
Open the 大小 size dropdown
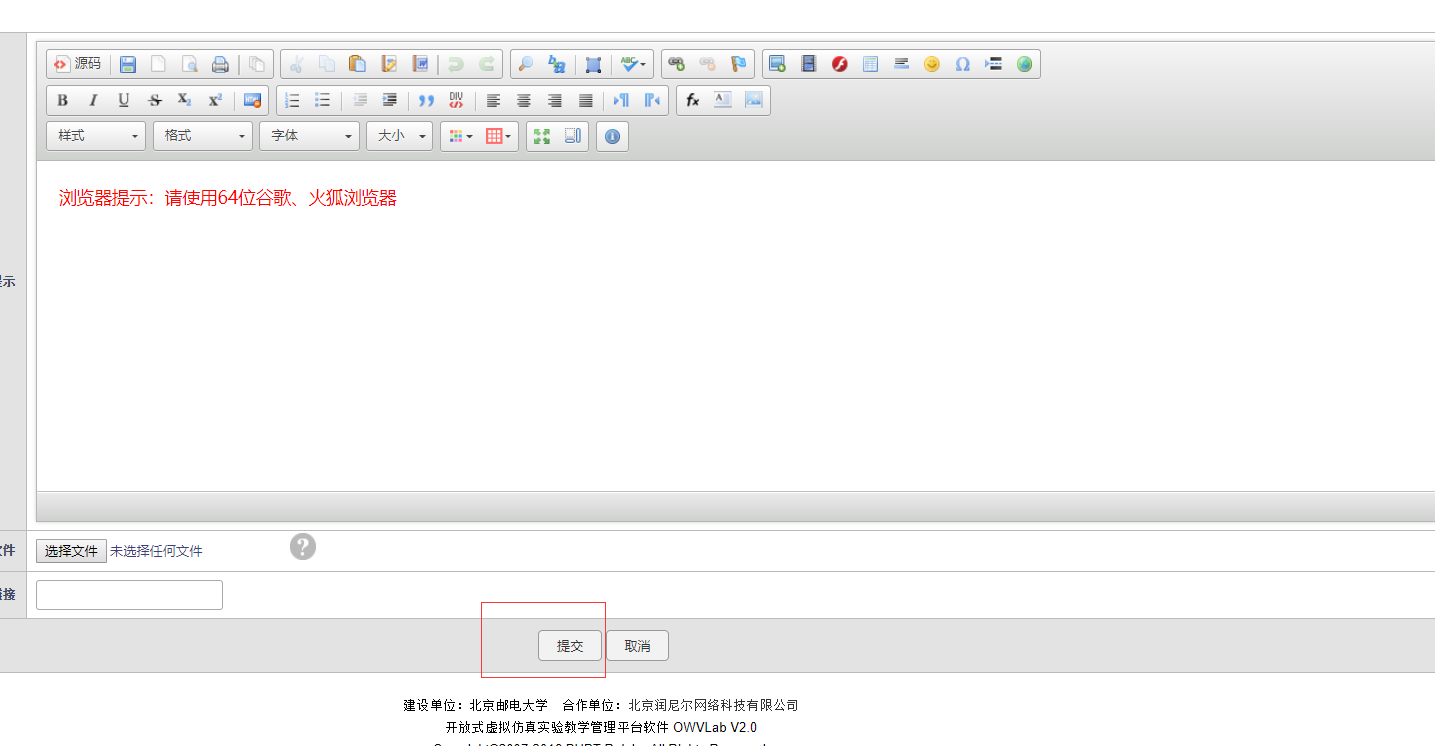click(x=400, y=136)
